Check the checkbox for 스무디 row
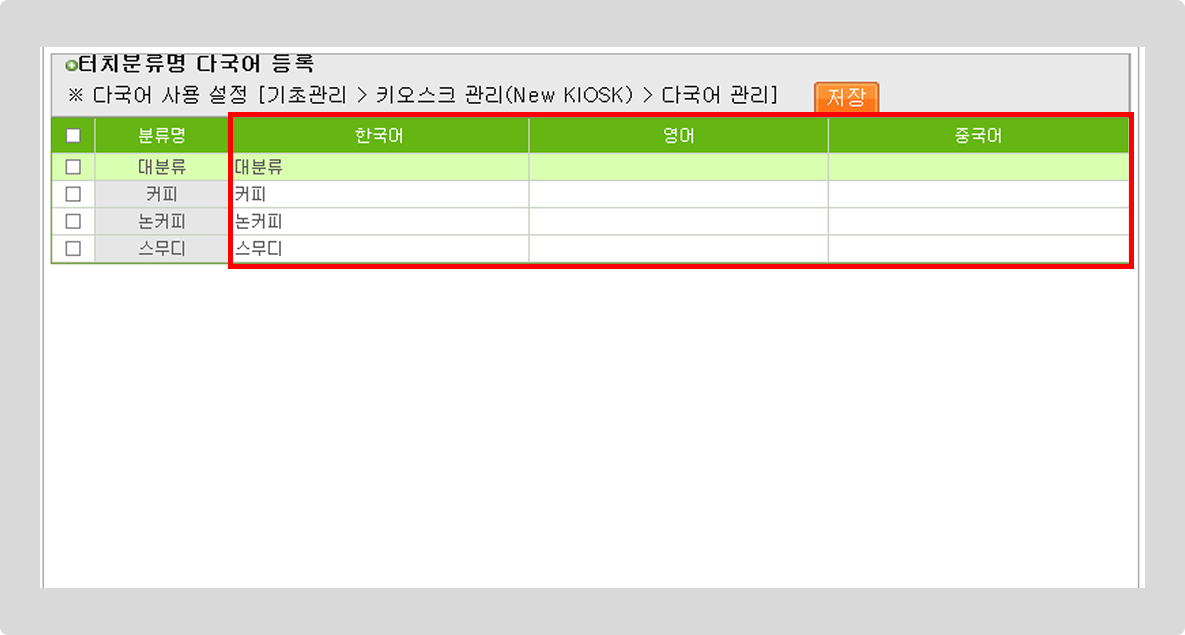The height and width of the screenshot is (635, 1185). point(73,248)
